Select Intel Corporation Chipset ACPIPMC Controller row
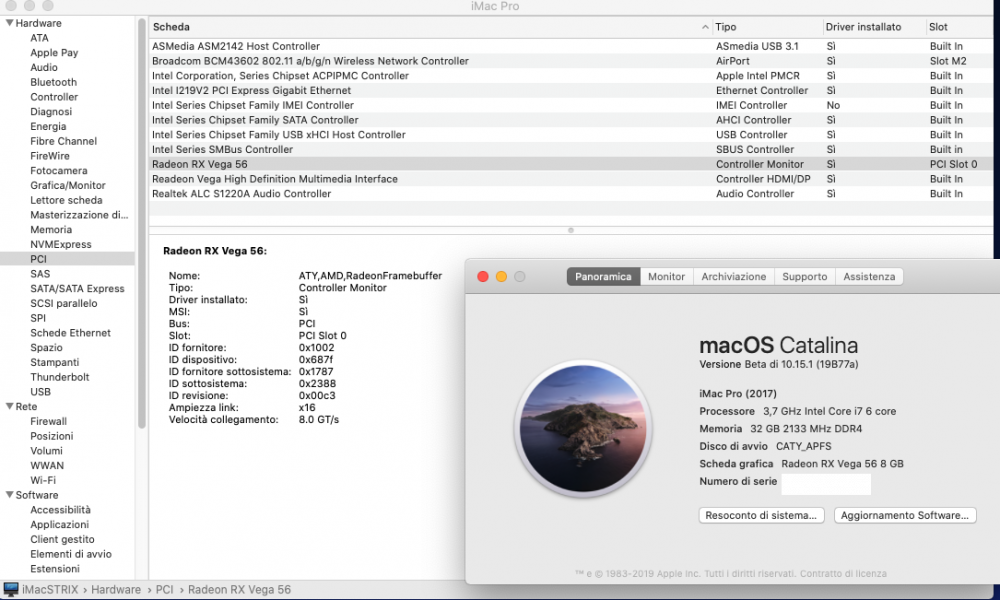Image resolution: width=1000 pixels, height=600 pixels. (x=570, y=75)
